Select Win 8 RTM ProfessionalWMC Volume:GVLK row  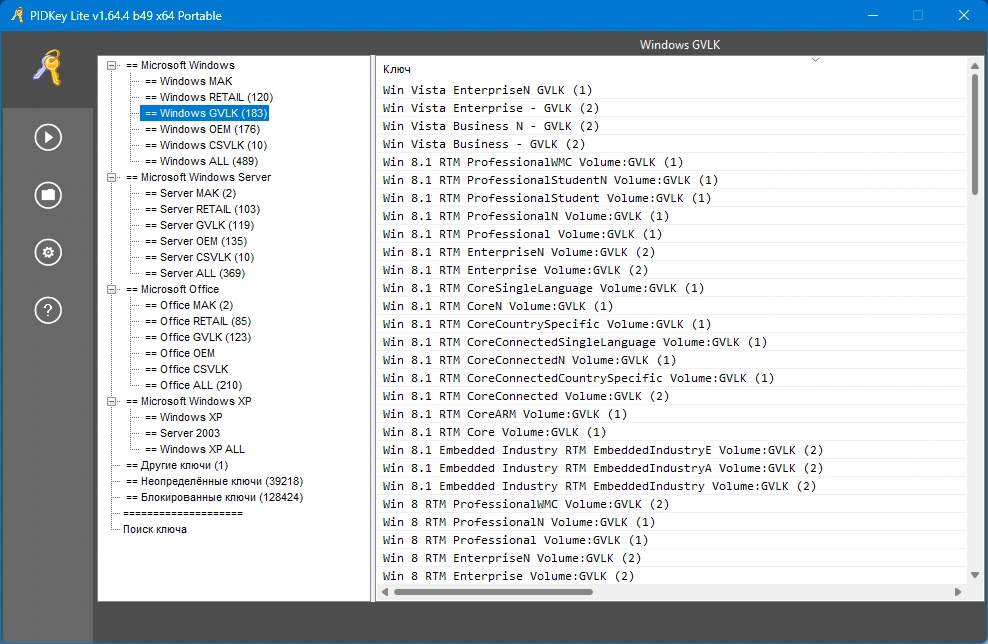tap(672, 504)
